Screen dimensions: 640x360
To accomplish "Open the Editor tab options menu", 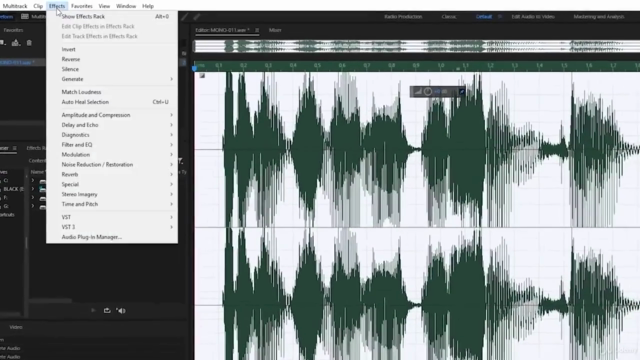I will point(257,30).
